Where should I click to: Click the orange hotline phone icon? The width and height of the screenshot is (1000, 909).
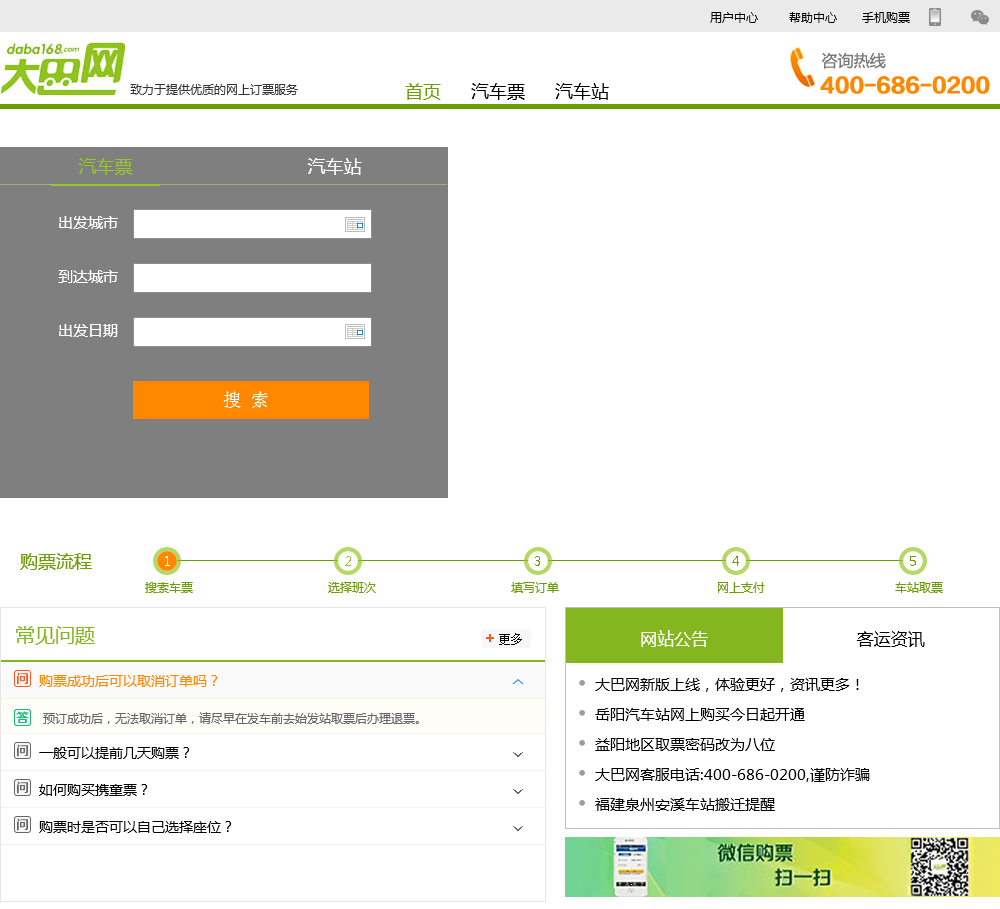(801, 68)
